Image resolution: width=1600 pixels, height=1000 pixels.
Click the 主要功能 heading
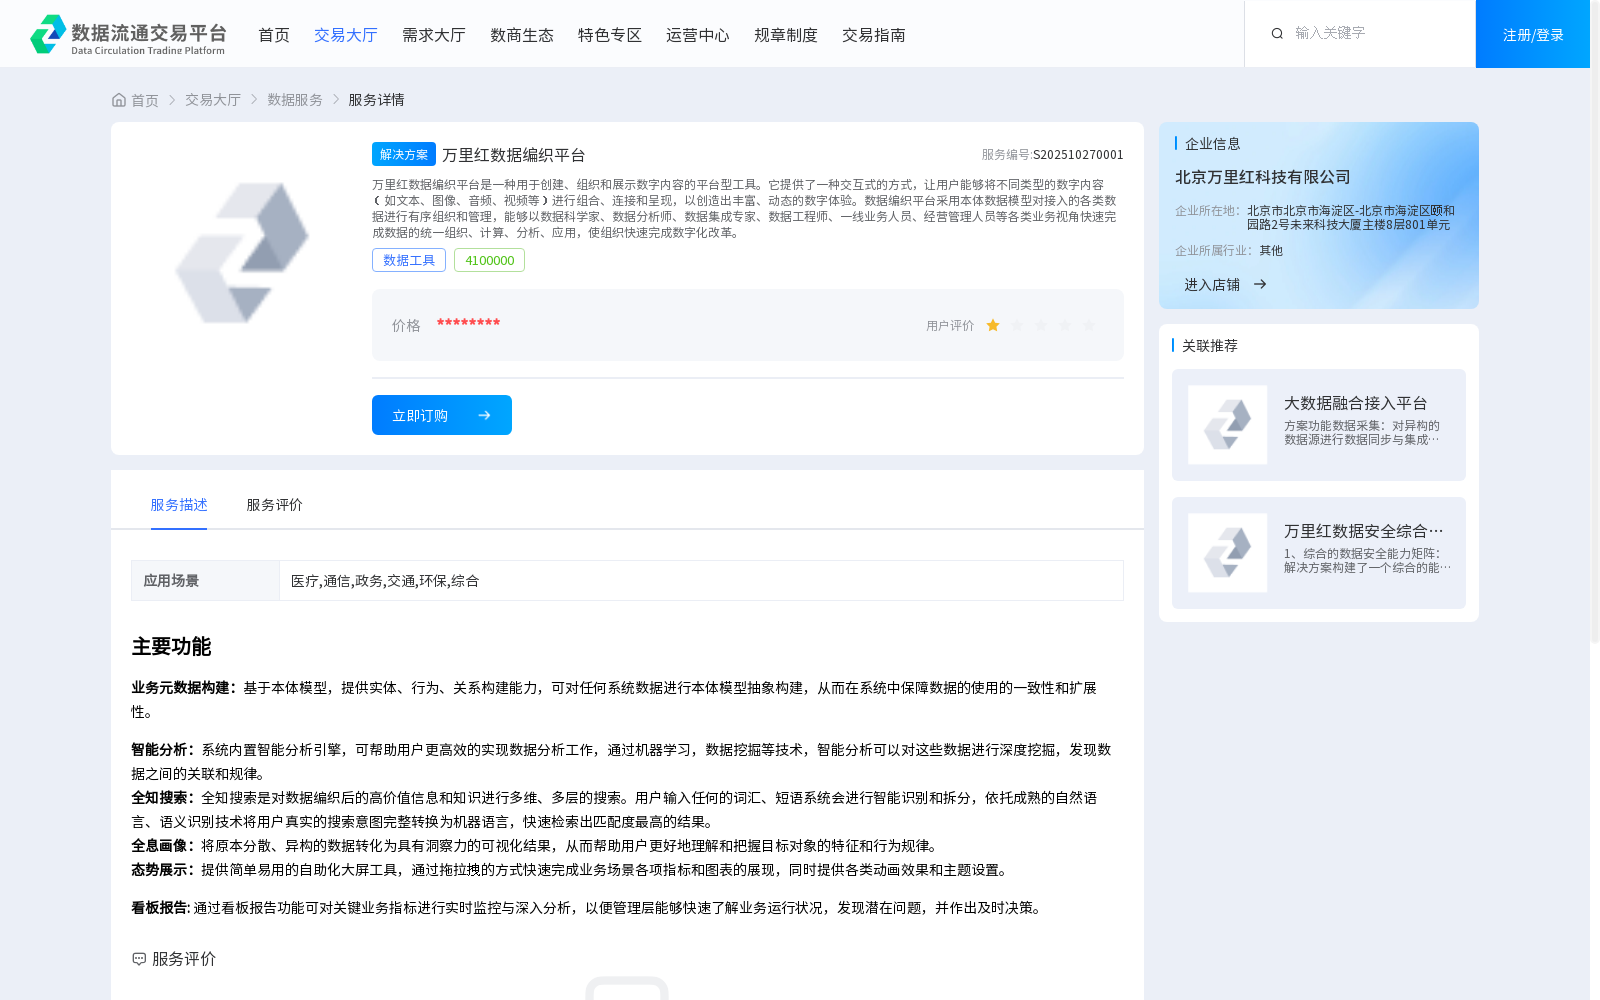pos(172,647)
